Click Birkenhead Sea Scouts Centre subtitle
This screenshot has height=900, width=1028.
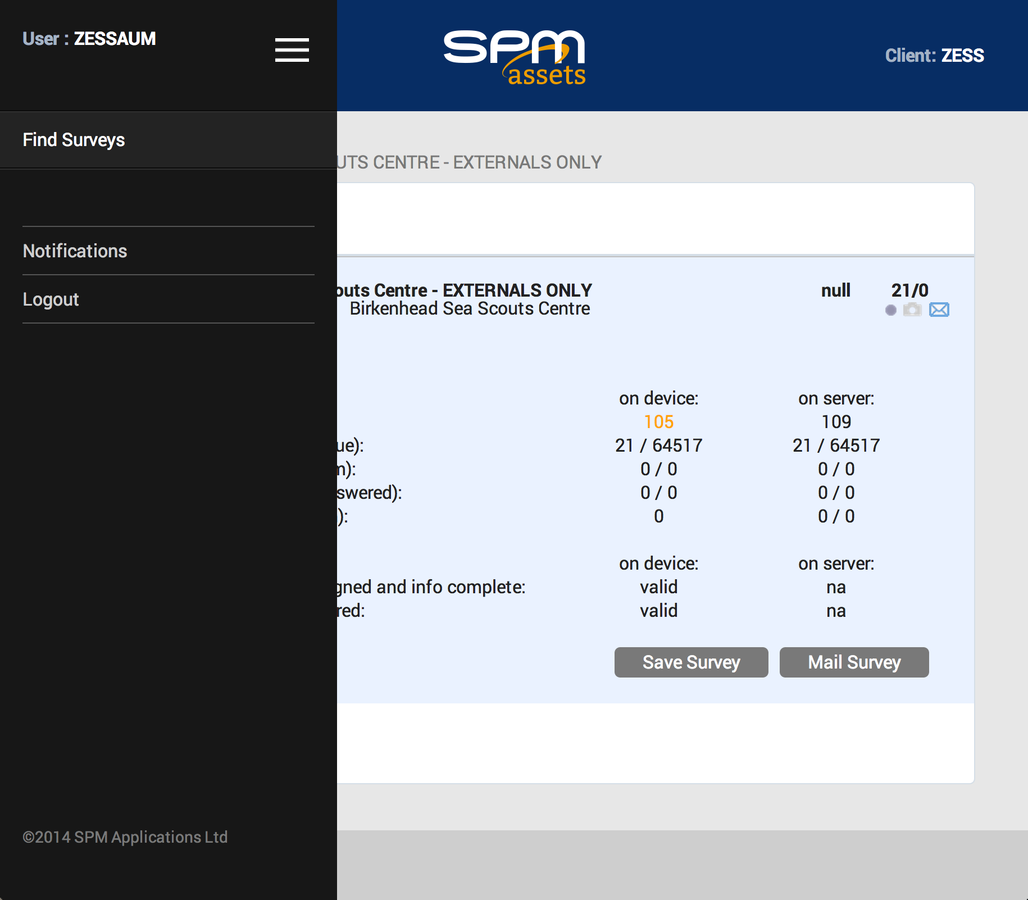tap(469, 309)
